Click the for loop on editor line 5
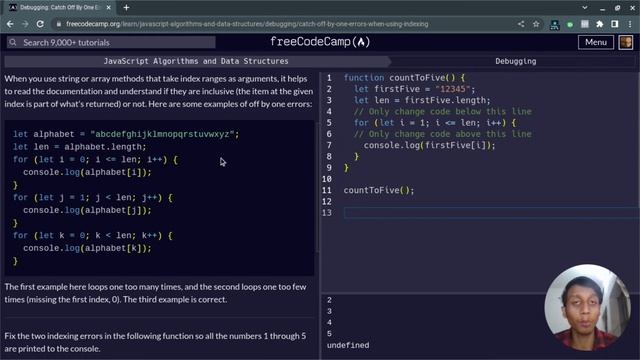Image resolution: width=640 pixels, height=360 pixels. (x=435, y=123)
